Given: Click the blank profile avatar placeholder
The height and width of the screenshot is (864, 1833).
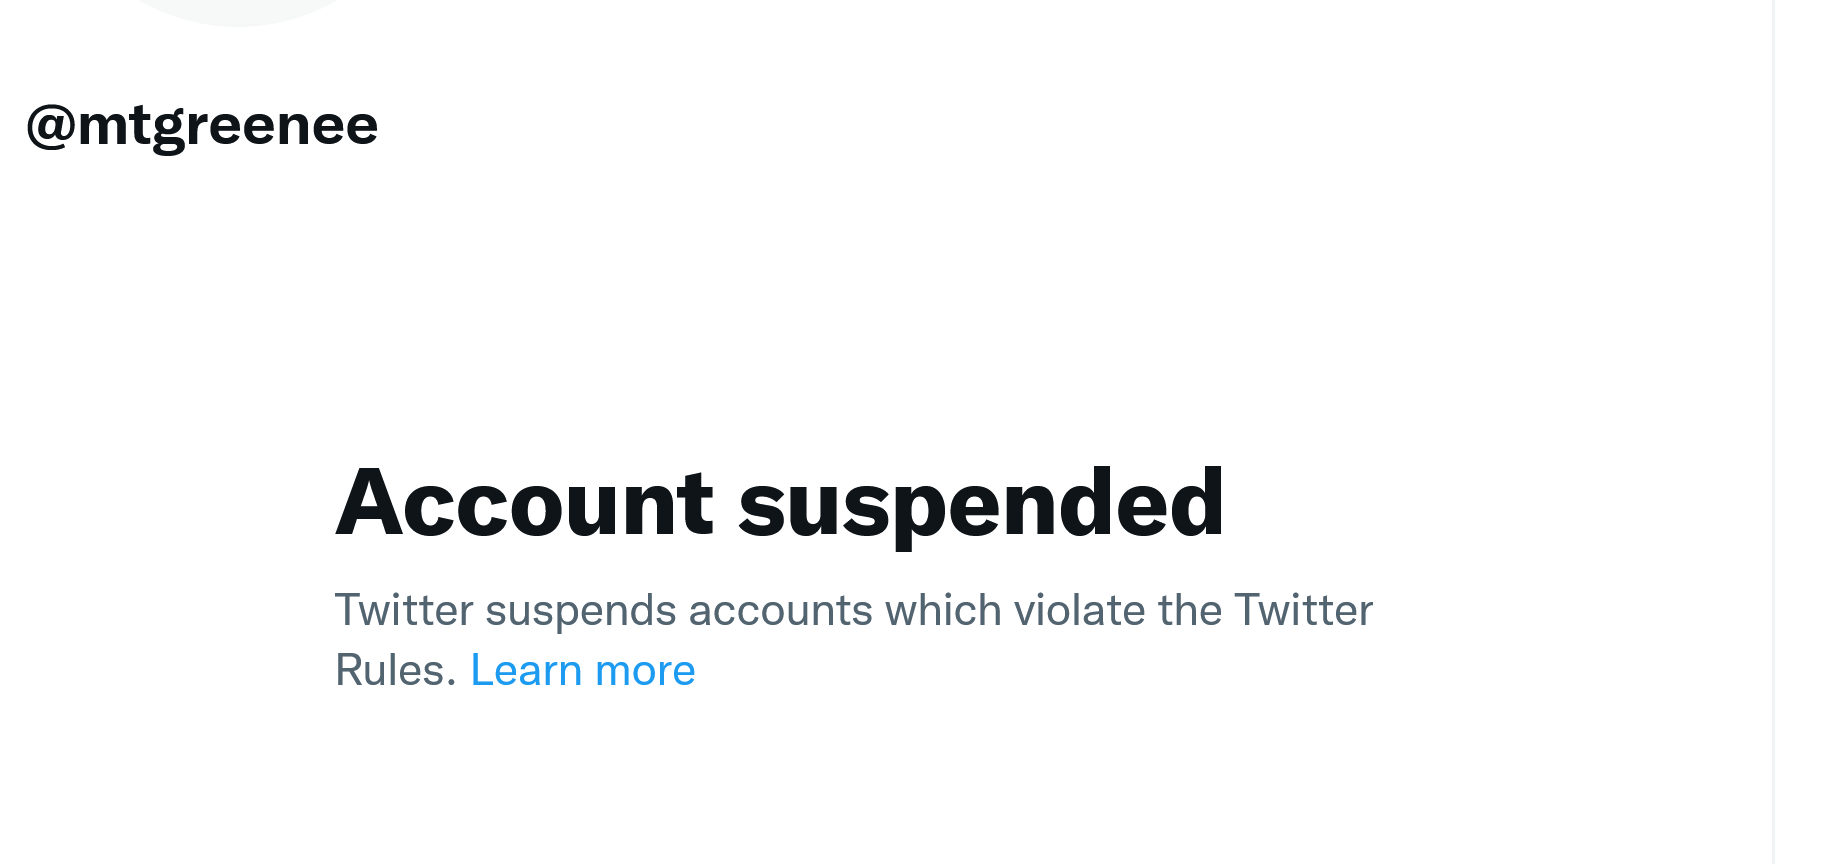Looking at the screenshot, I should tap(238, 10).
